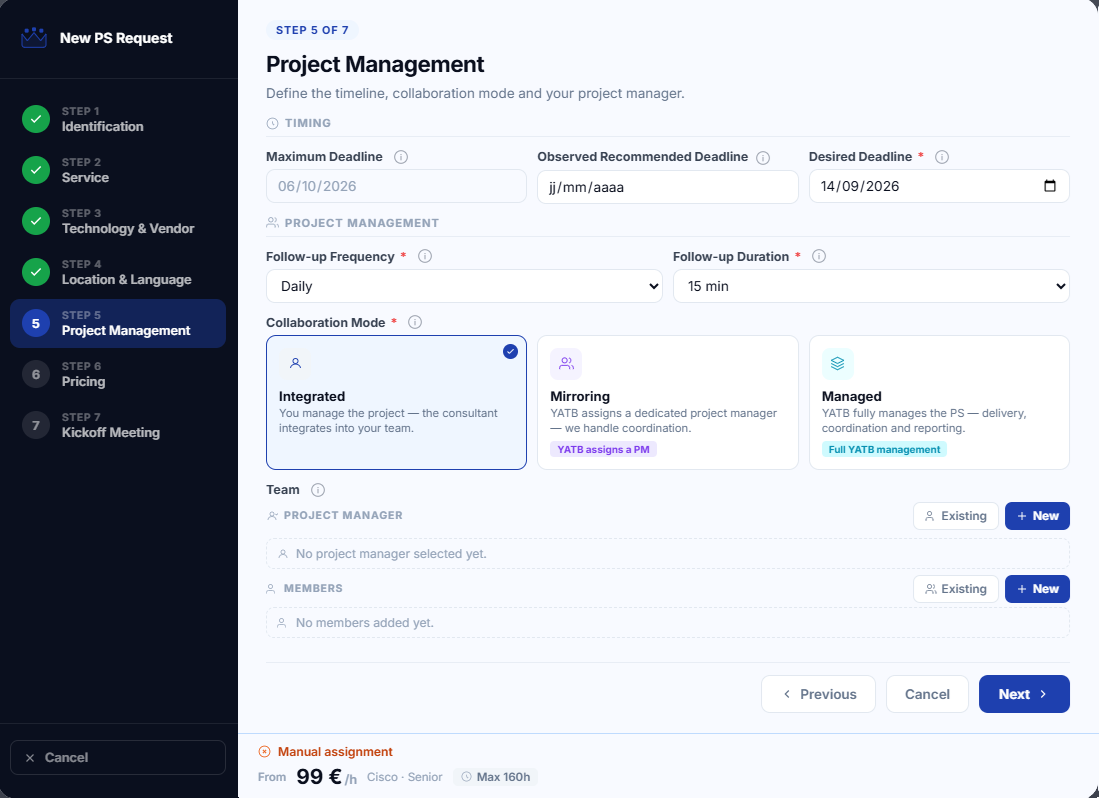Click the No members added yet placeholder
Screen dimensions: 1099x798
(x=667, y=622)
